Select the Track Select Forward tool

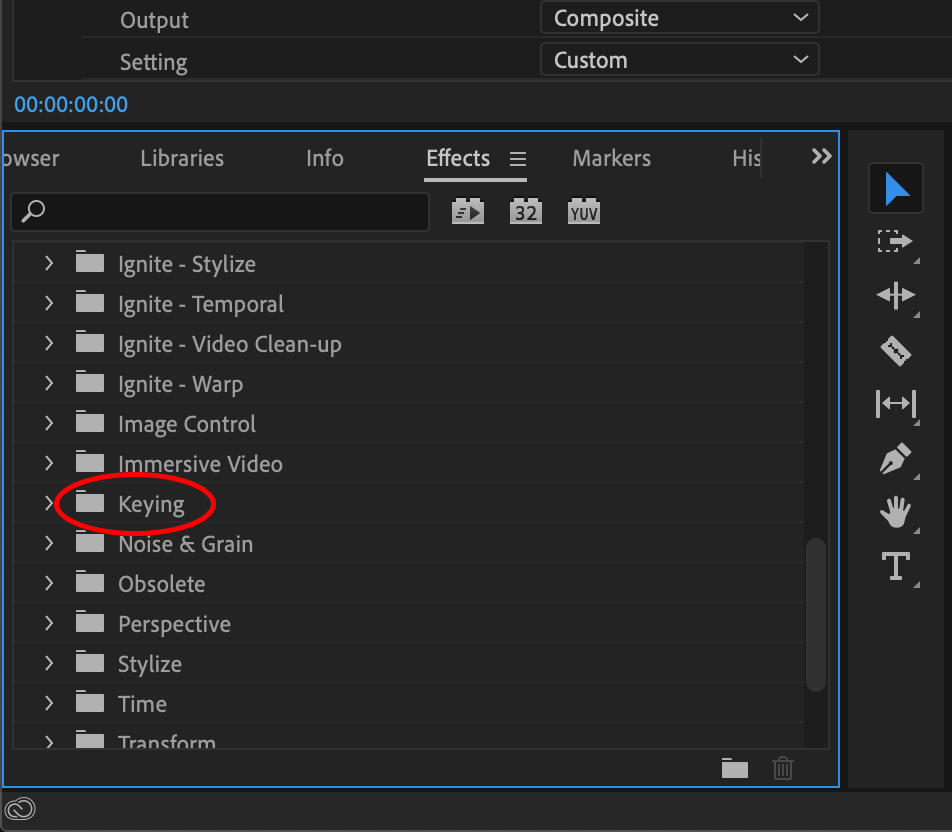[x=895, y=242]
